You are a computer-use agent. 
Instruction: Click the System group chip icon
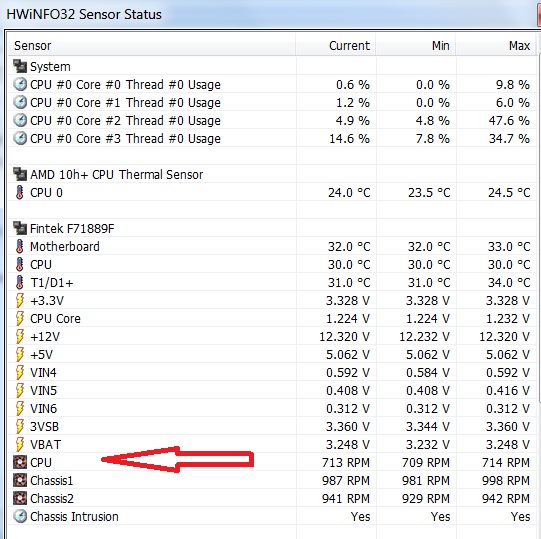click(x=20, y=67)
